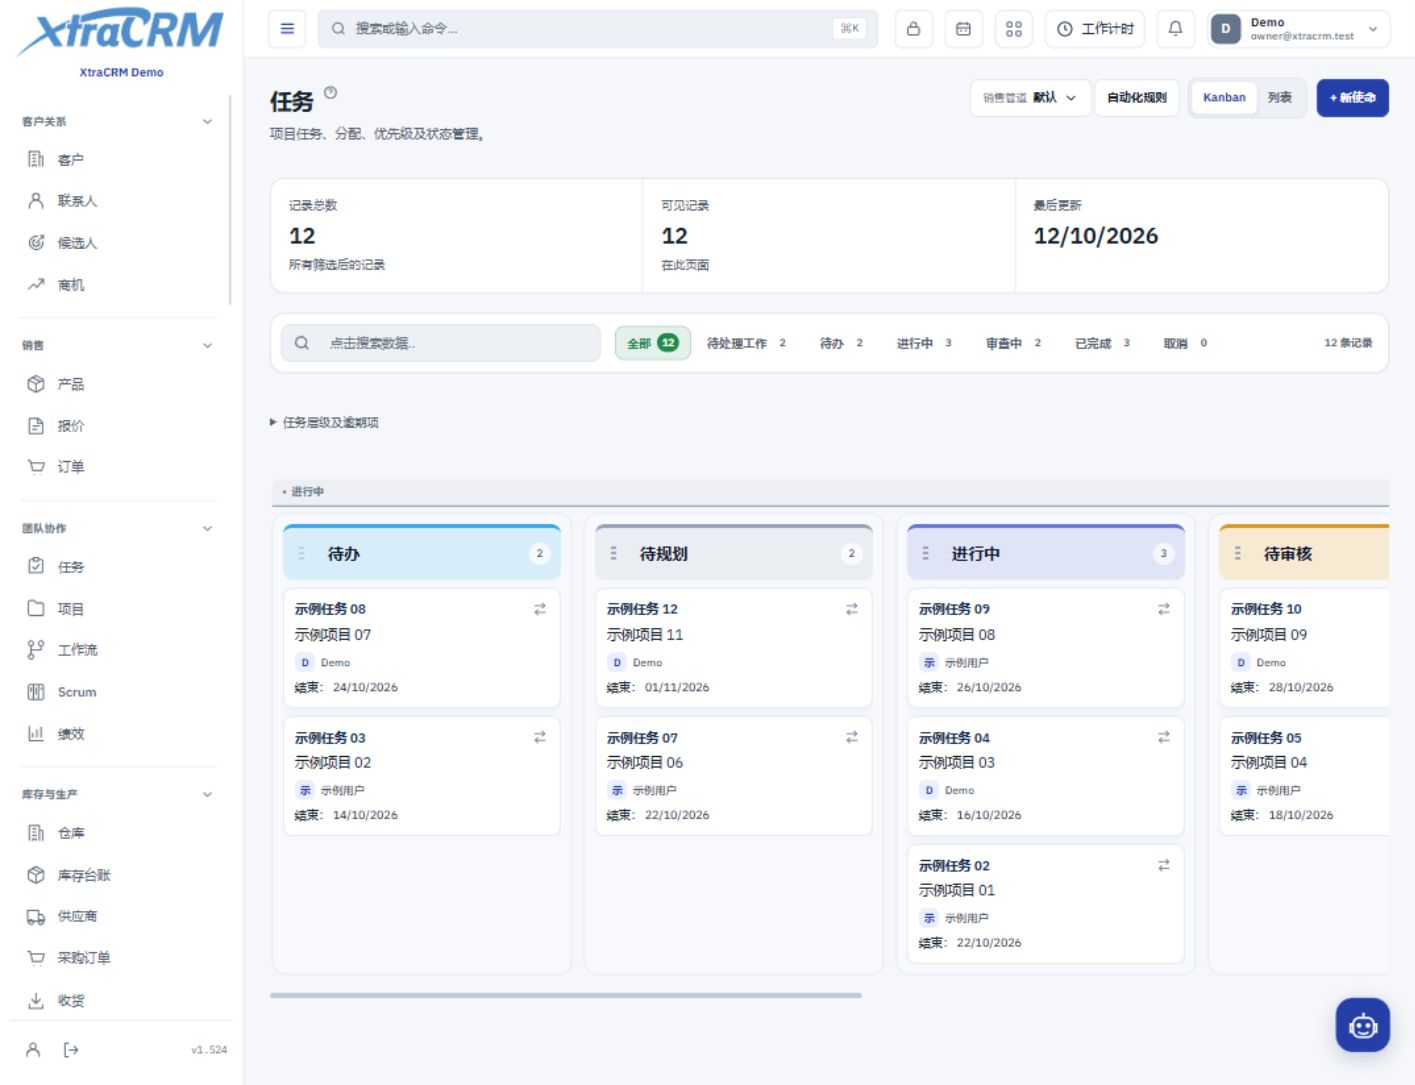Select the 全部 filter tab

tap(652, 343)
